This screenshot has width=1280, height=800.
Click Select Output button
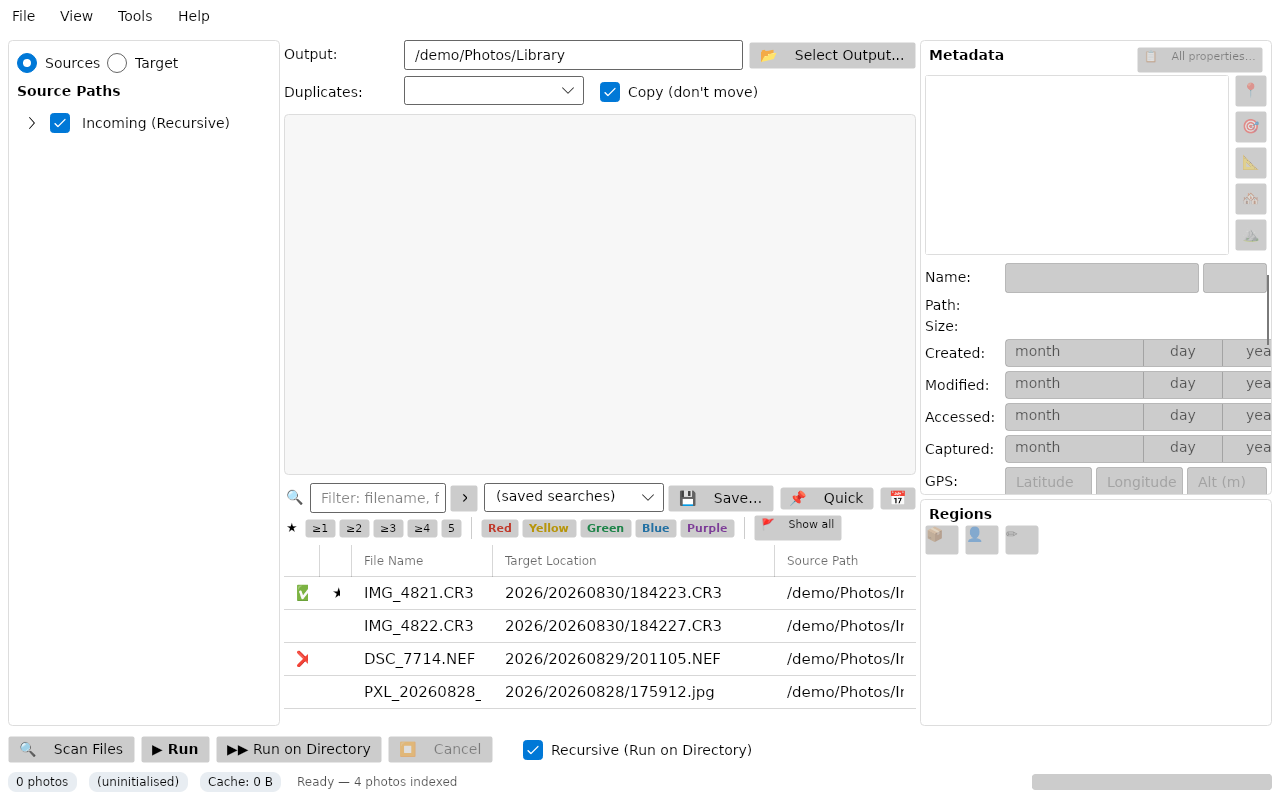832,55
